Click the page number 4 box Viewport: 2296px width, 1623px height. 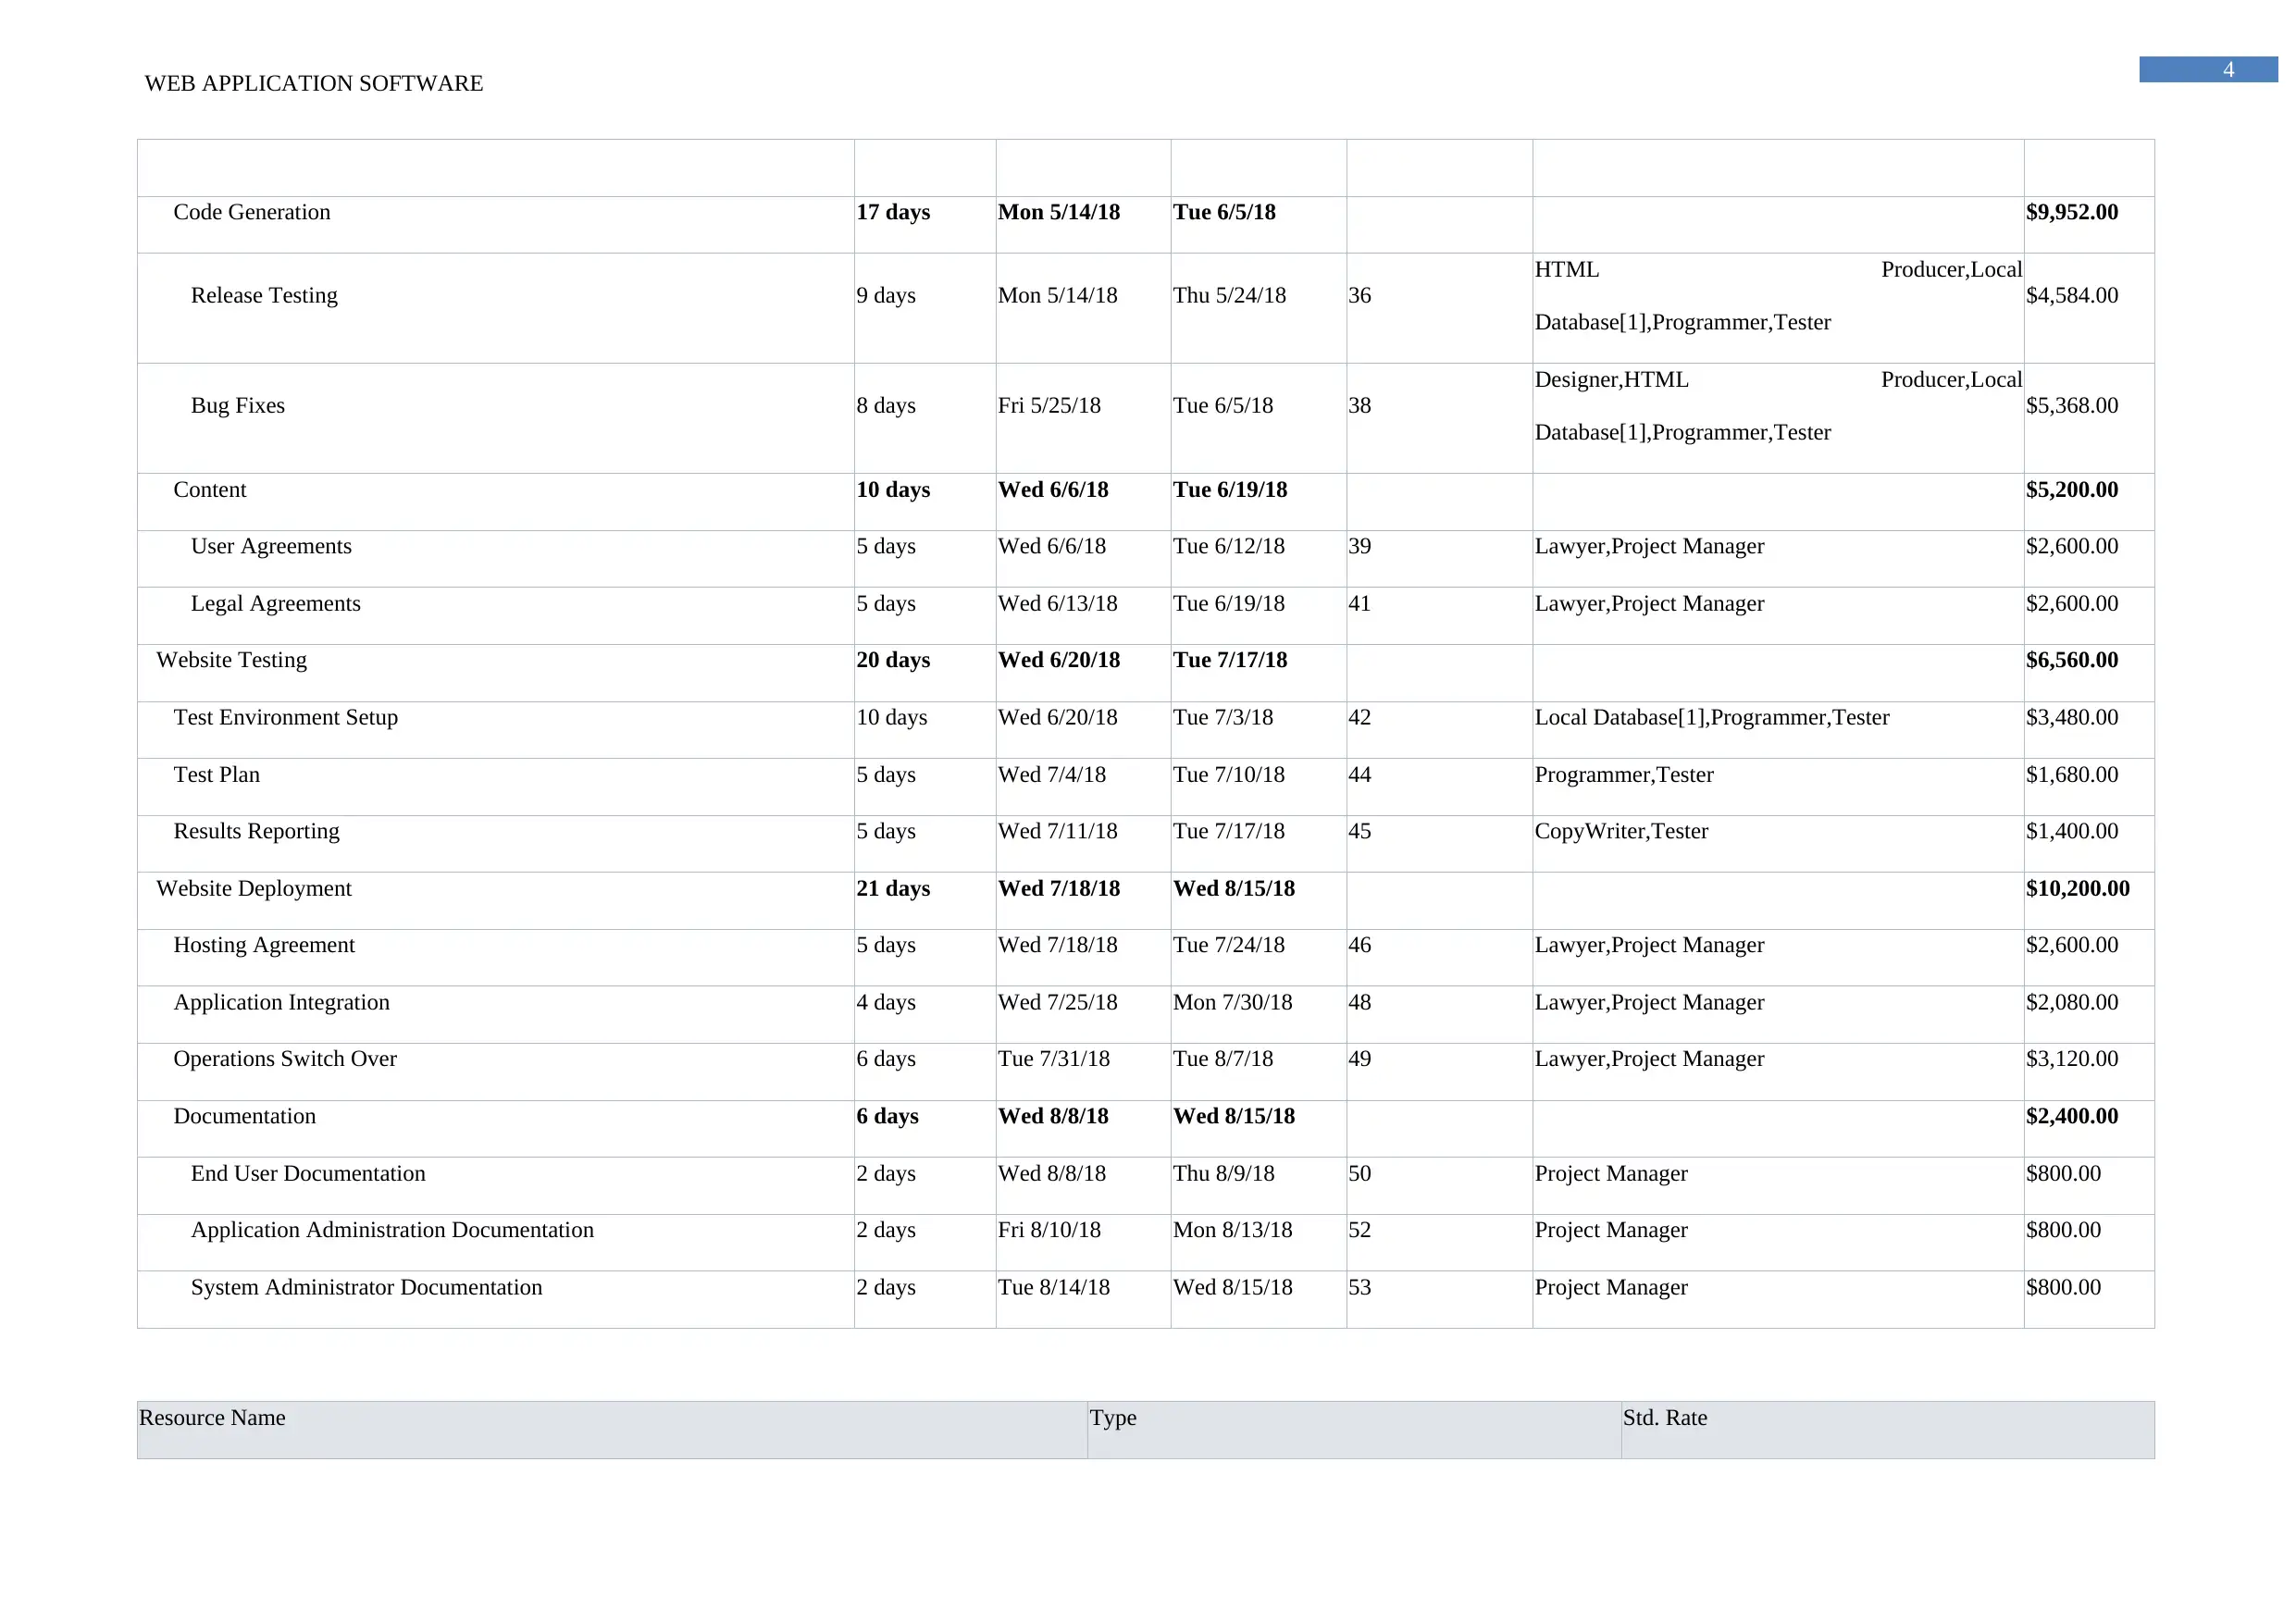[2208, 69]
